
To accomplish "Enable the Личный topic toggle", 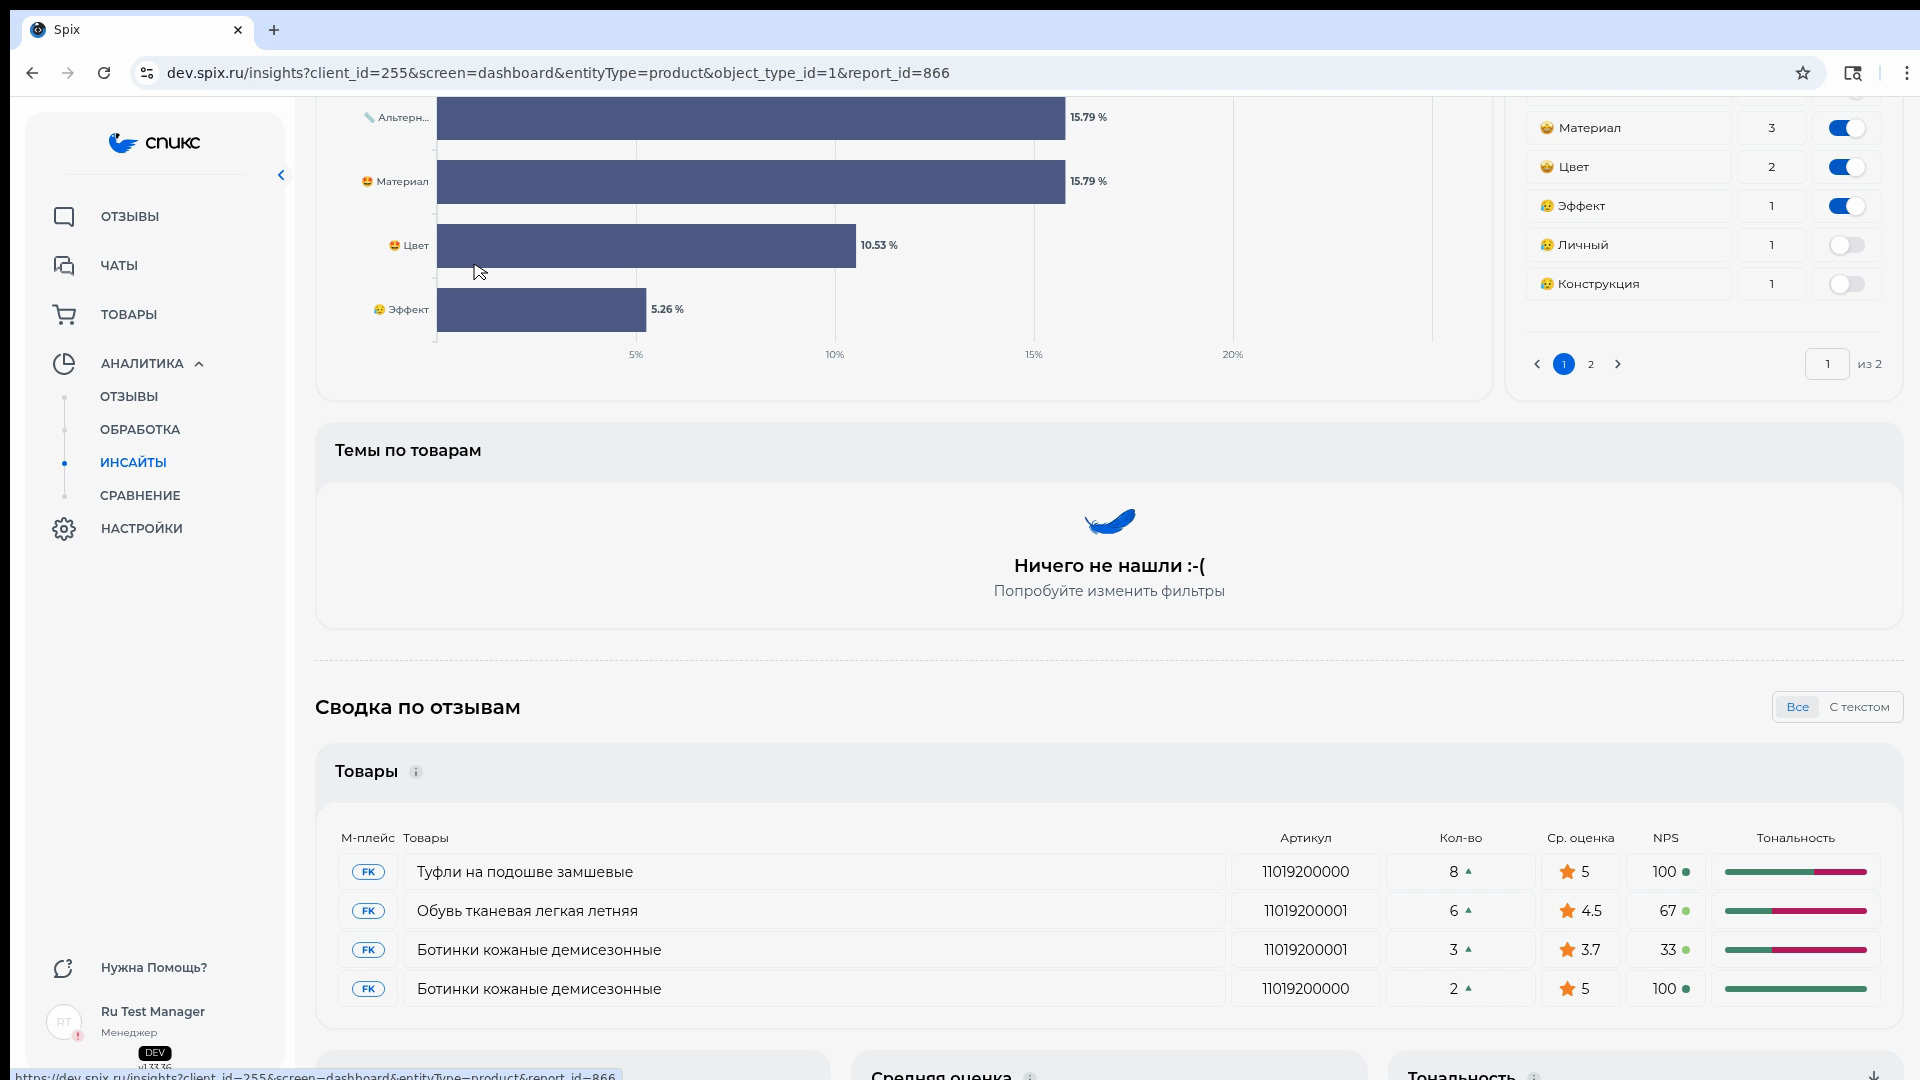I will (x=1846, y=245).
